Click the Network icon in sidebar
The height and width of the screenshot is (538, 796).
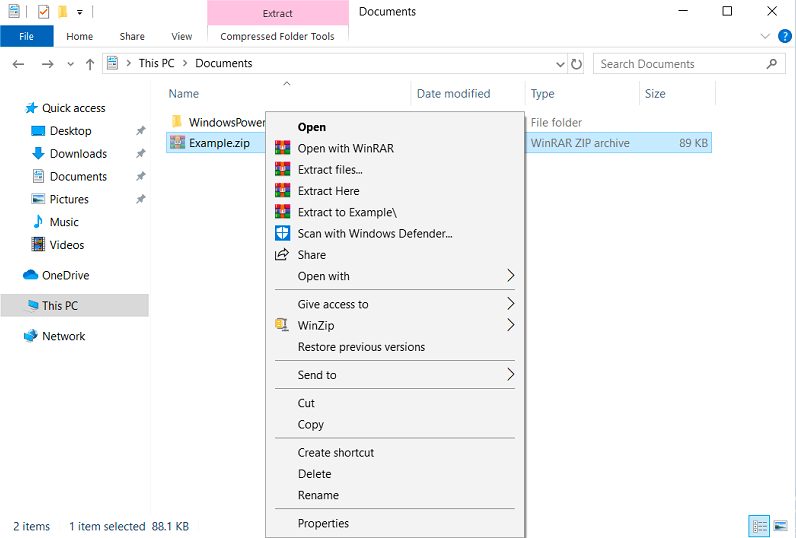point(30,335)
